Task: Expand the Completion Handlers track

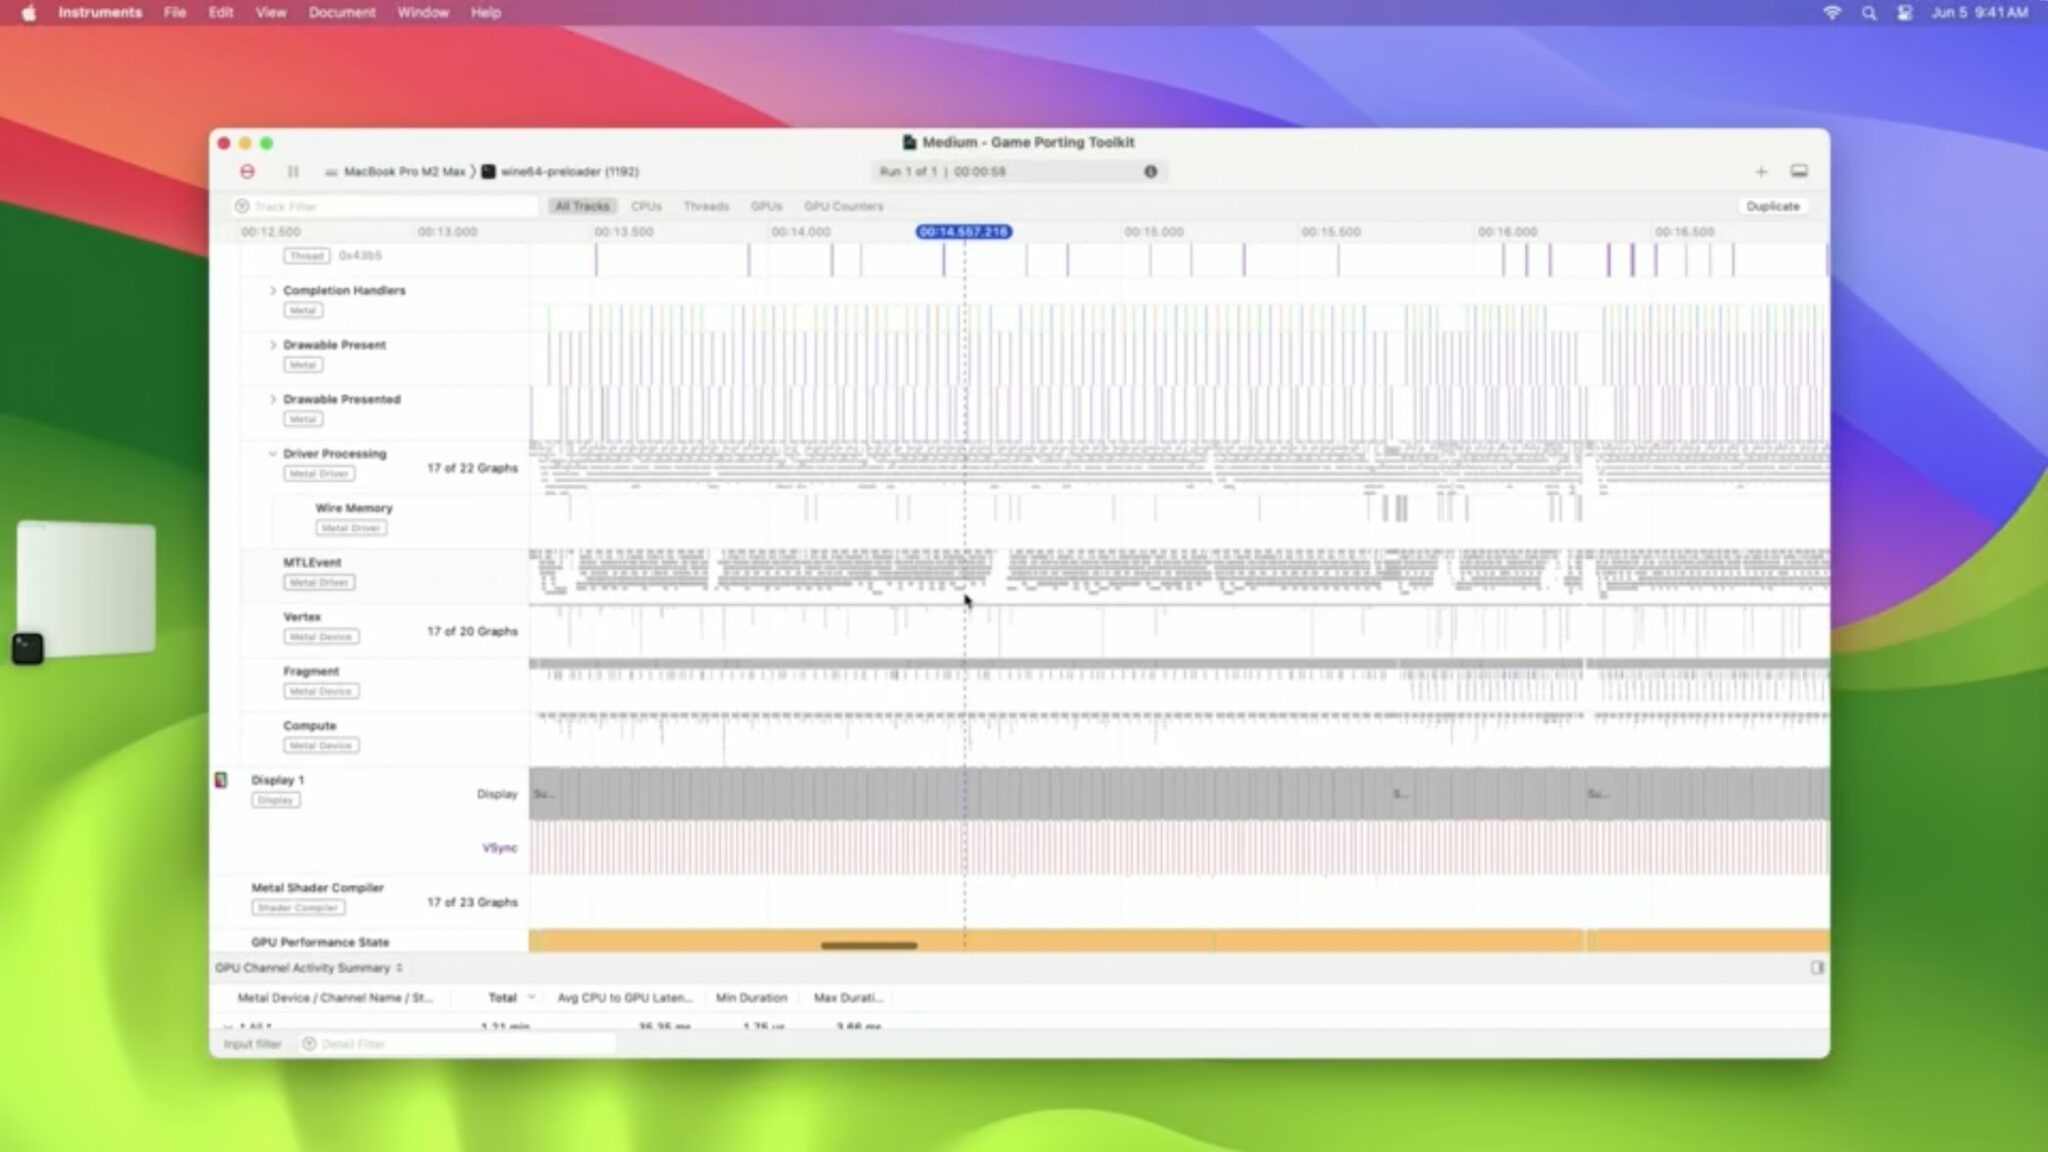Action: tap(272, 291)
